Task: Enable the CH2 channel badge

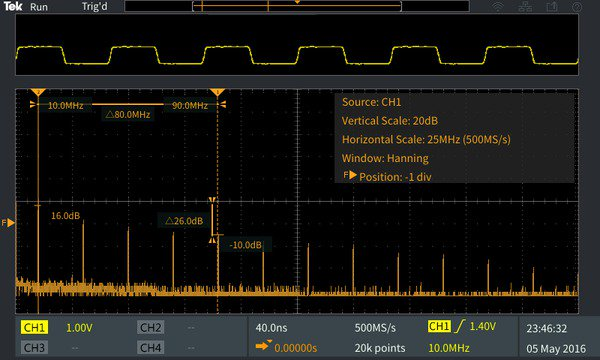Action: (150, 327)
